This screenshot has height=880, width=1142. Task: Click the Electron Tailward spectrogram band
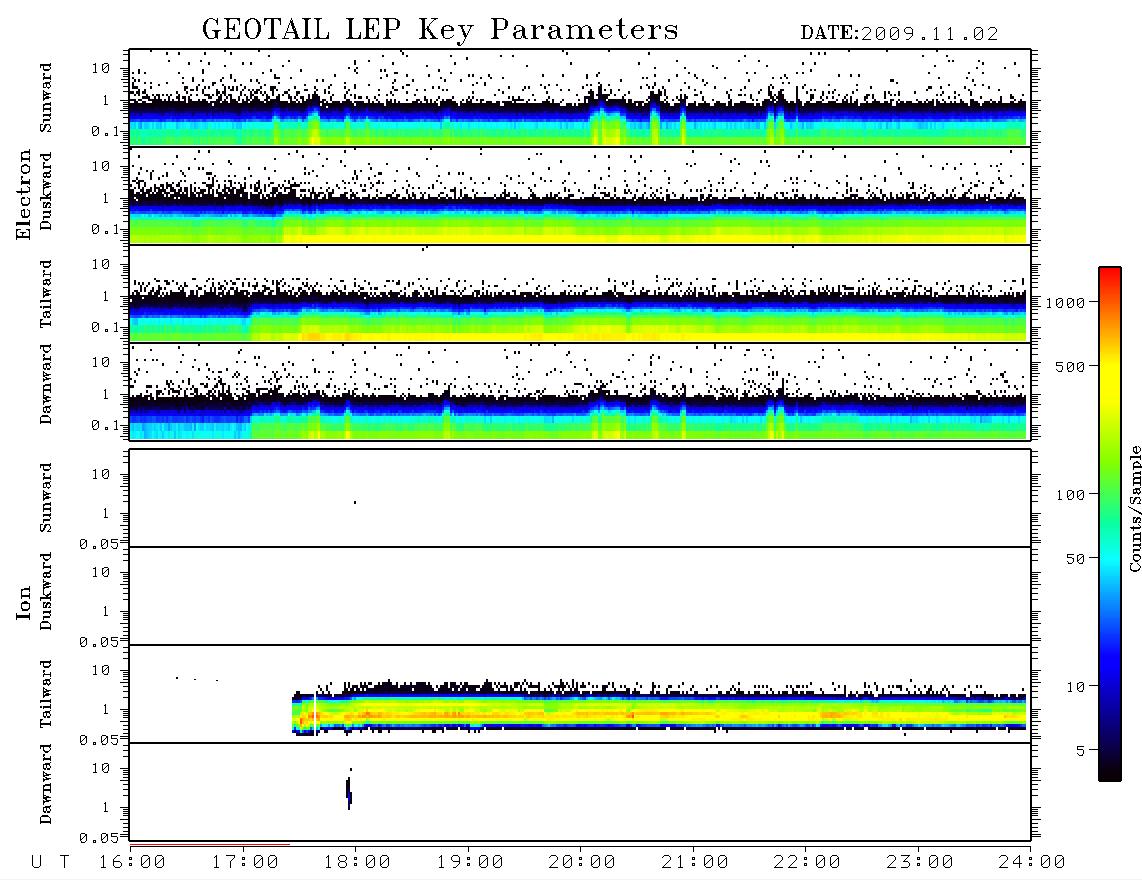(x=578, y=317)
